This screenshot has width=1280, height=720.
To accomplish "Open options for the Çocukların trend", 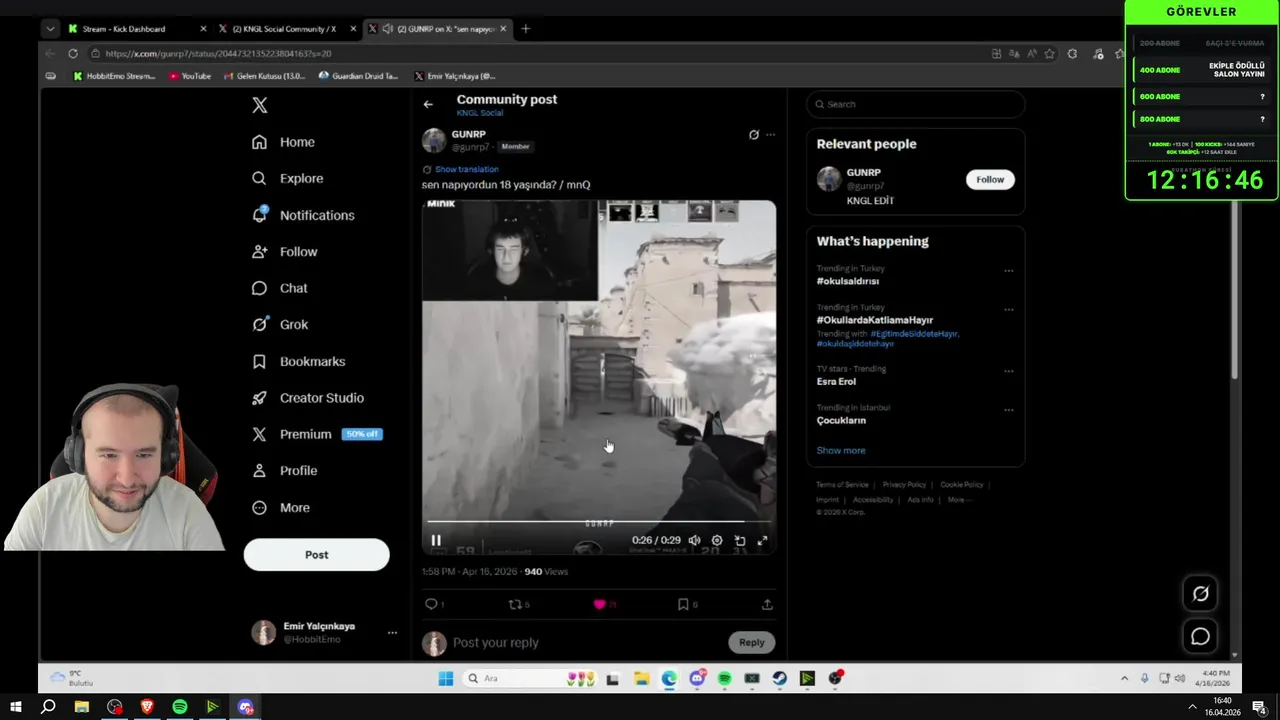I will tap(1009, 410).
